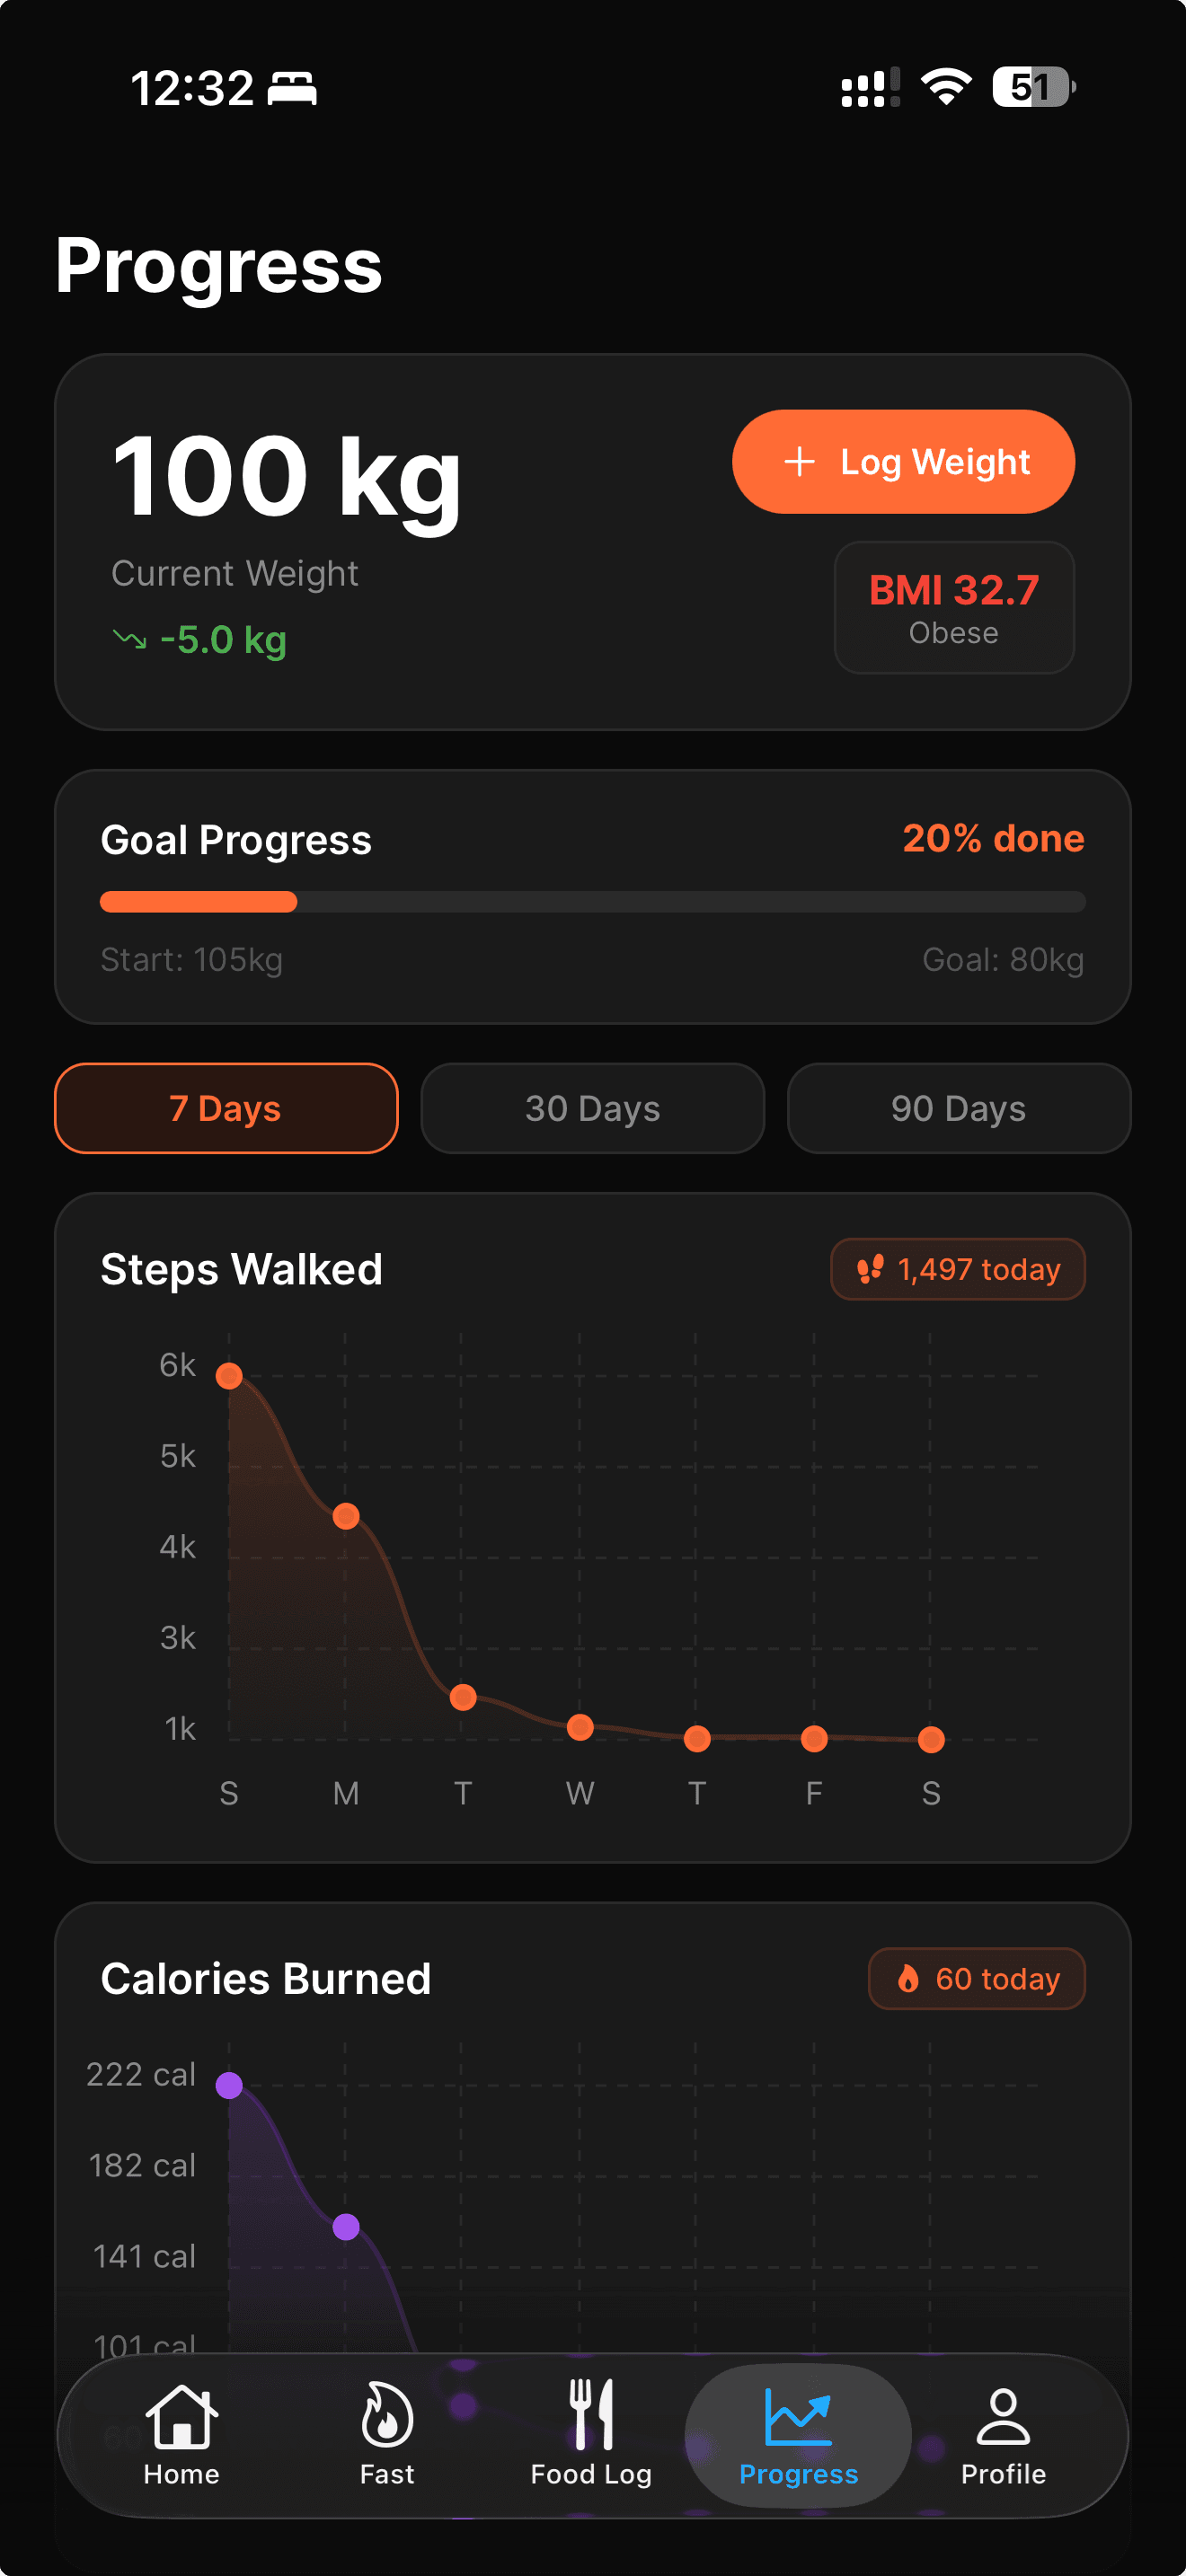Tap the Goal Progress bar

pyautogui.click(x=592, y=902)
